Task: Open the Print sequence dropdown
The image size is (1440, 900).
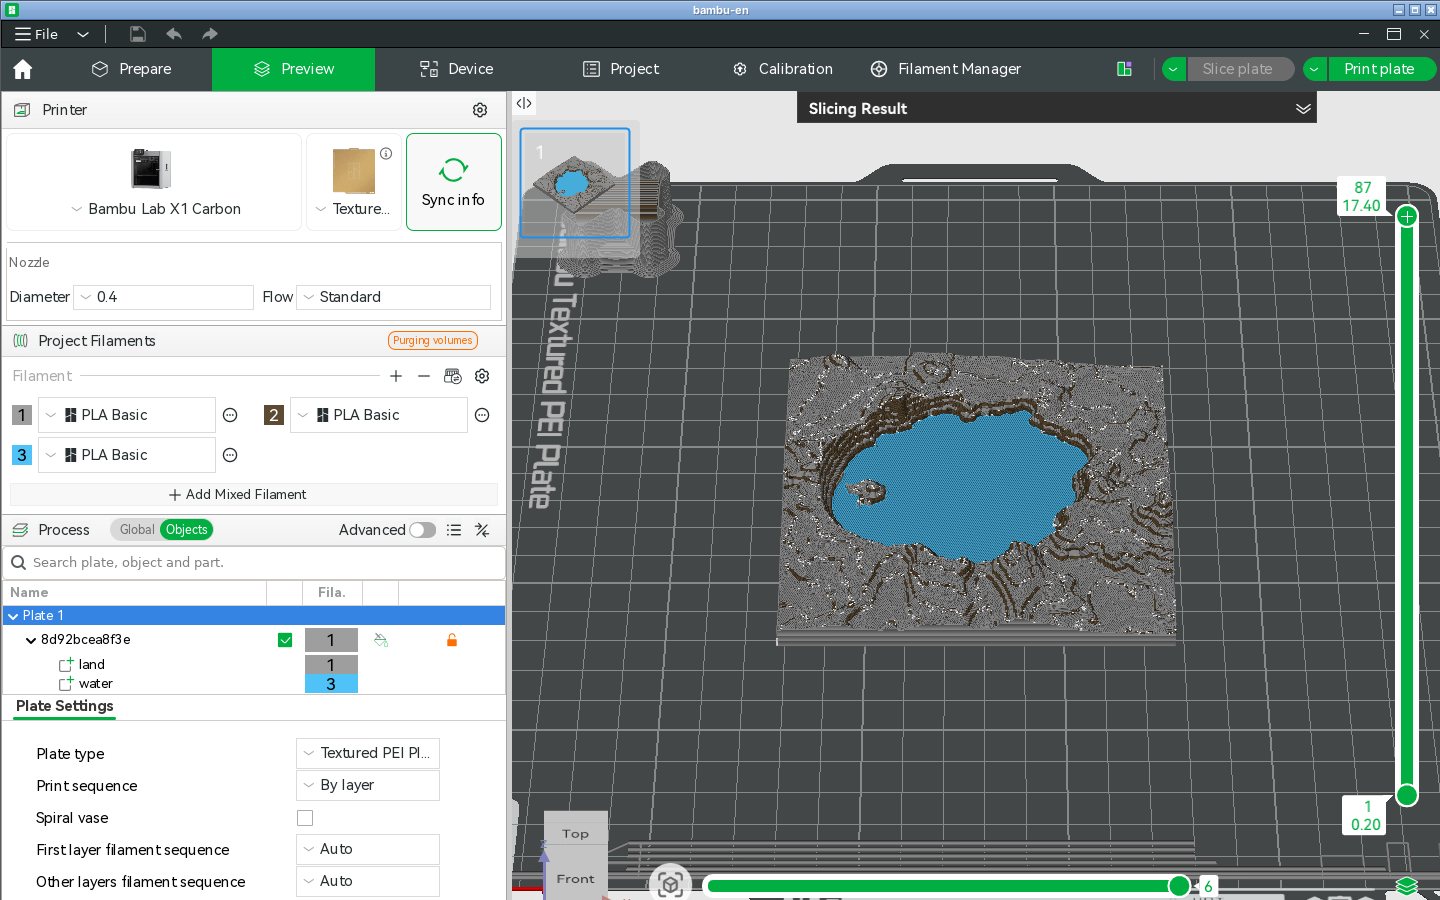Action: pos(368,785)
